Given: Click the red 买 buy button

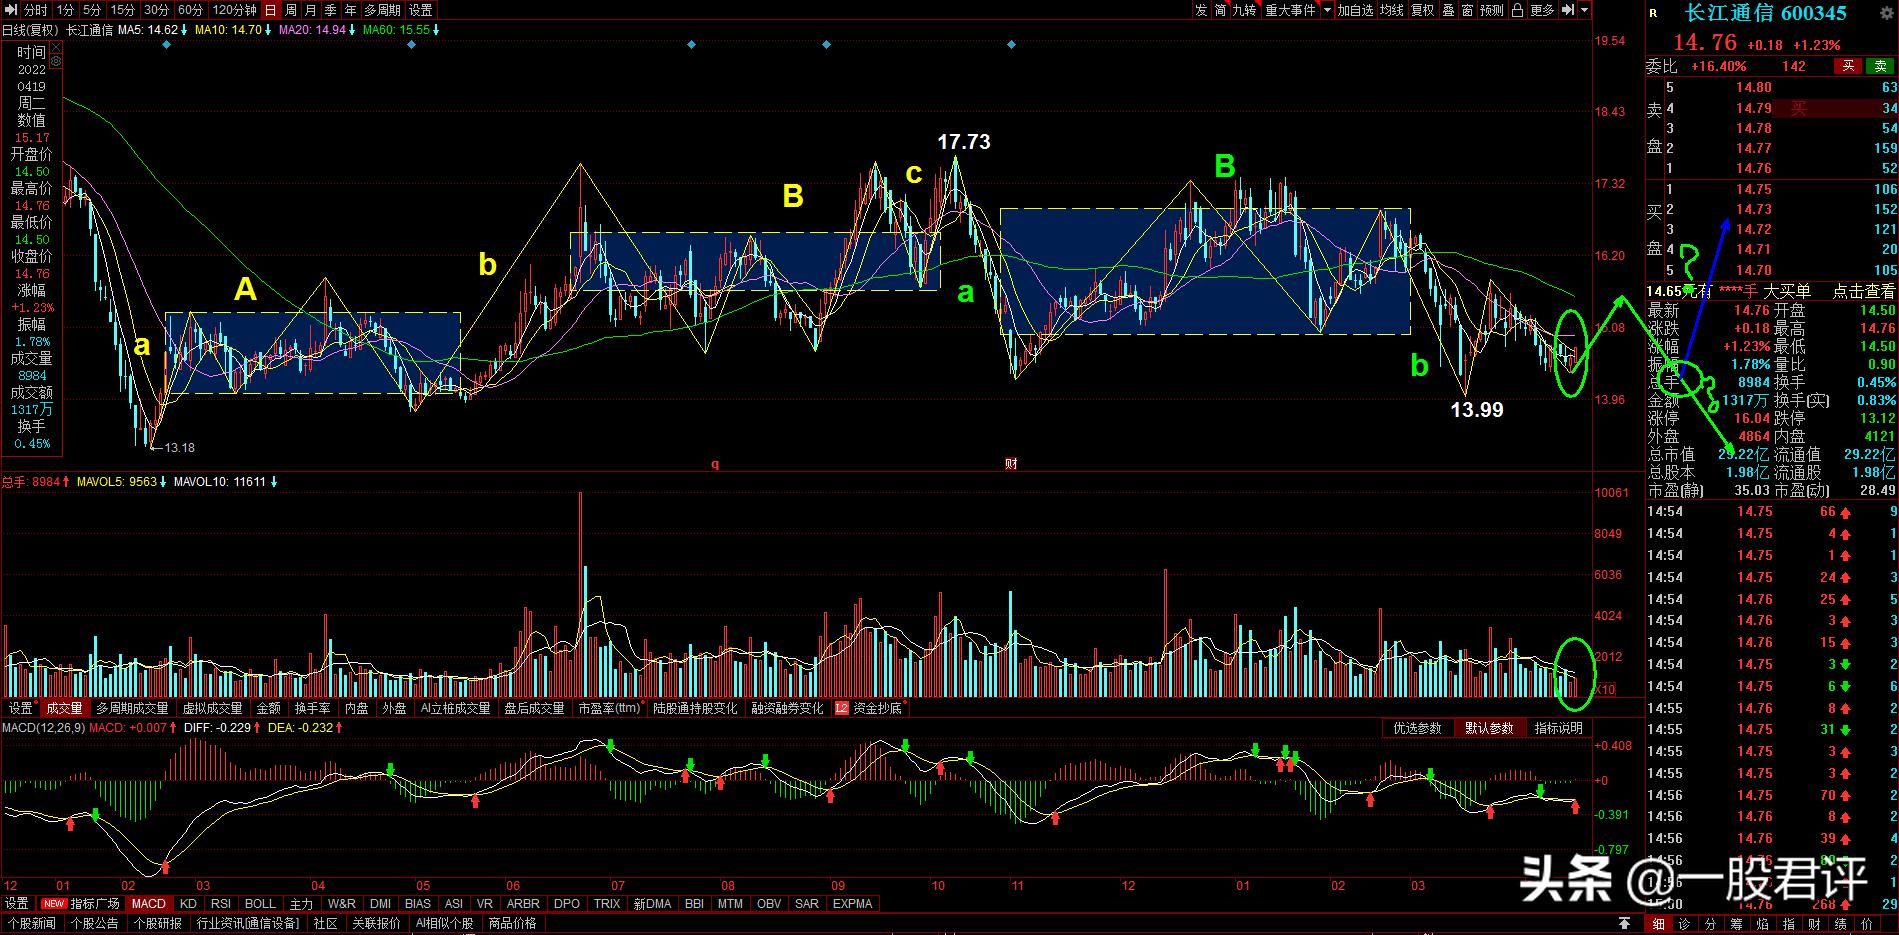Looking at the screenshot, I should [x=1848, y=66].
